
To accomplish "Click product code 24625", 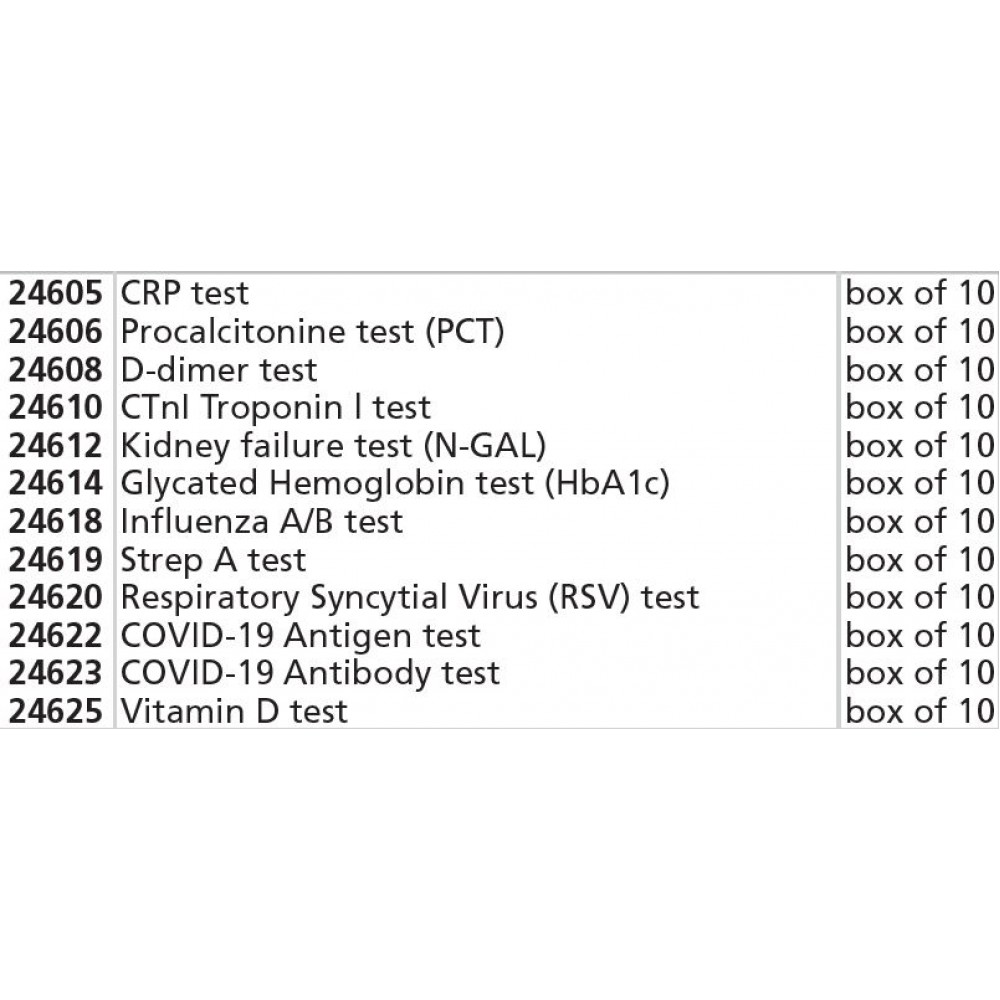I will click(x=56, y=711).
